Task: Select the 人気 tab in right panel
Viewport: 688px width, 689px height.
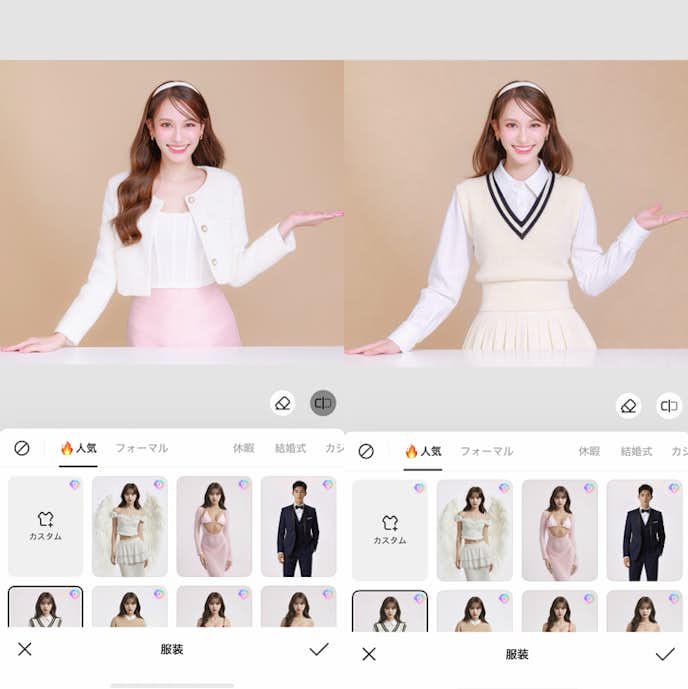Action: tap(423, 451)
